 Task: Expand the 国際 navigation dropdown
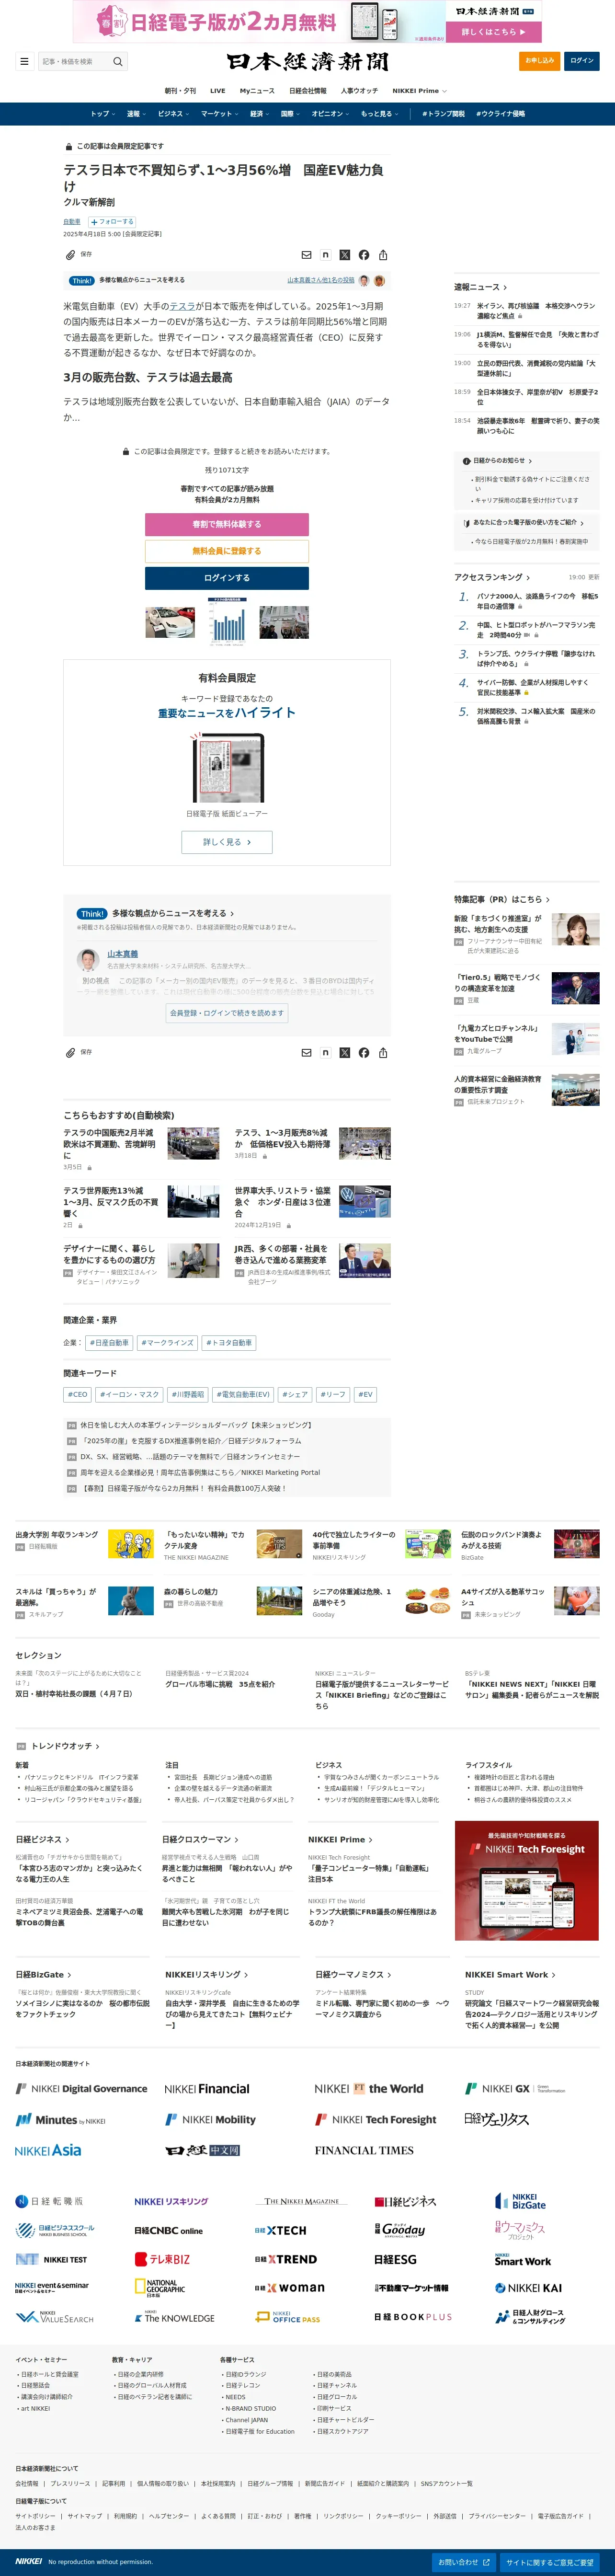pyautogui.click(x=291, y=114)
